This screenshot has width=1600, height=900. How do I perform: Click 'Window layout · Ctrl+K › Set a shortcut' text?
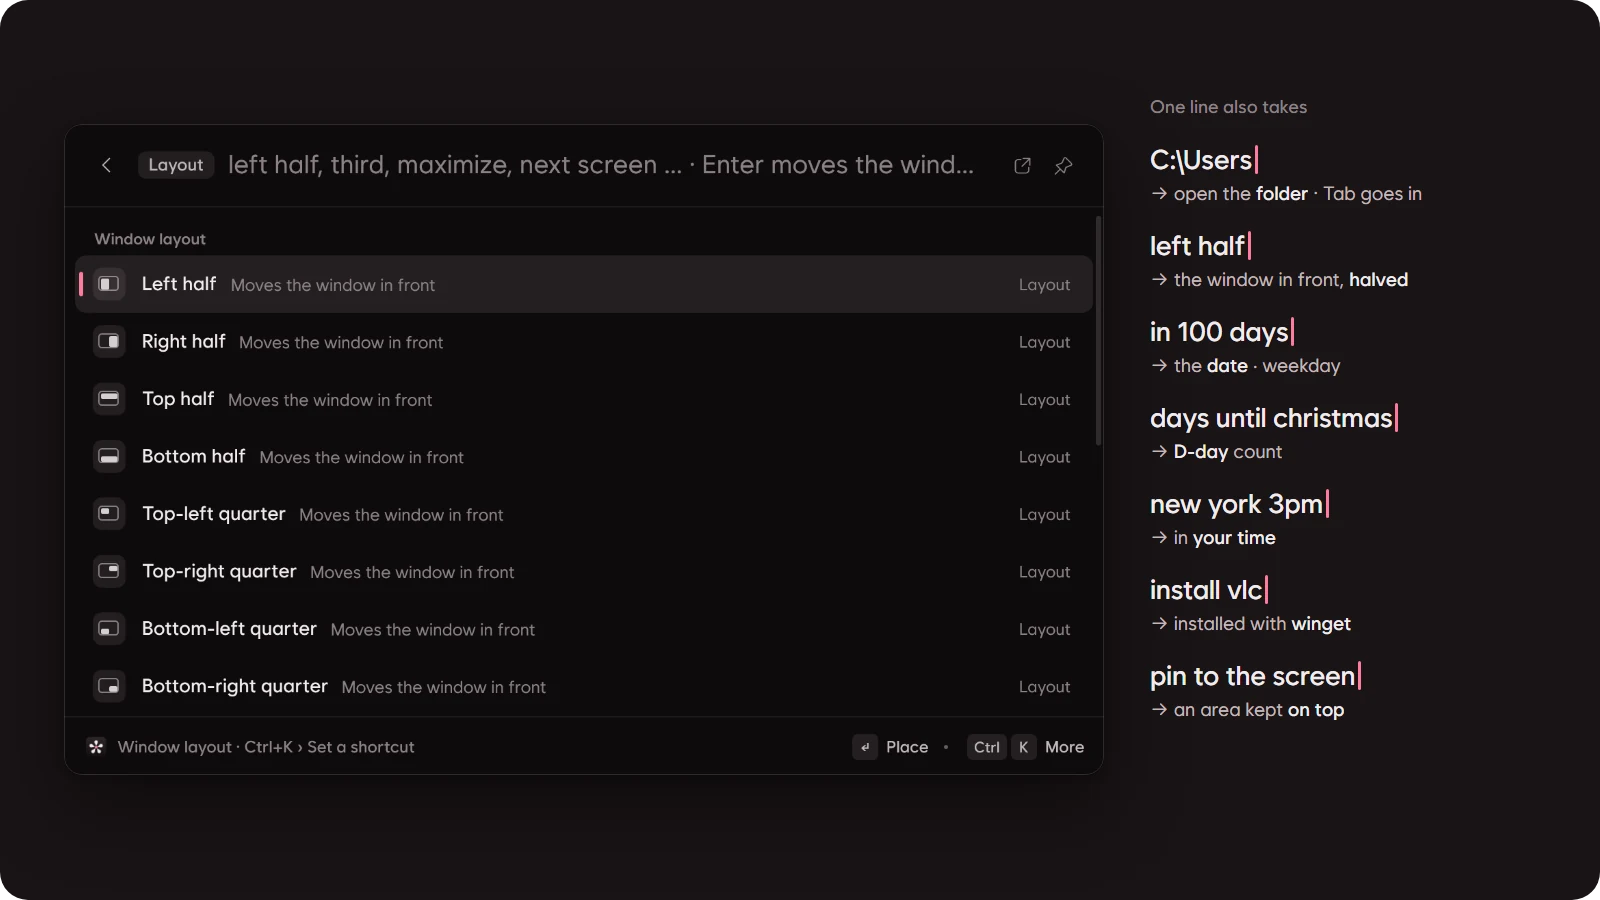pyautogui.click(x=266, y=747)
